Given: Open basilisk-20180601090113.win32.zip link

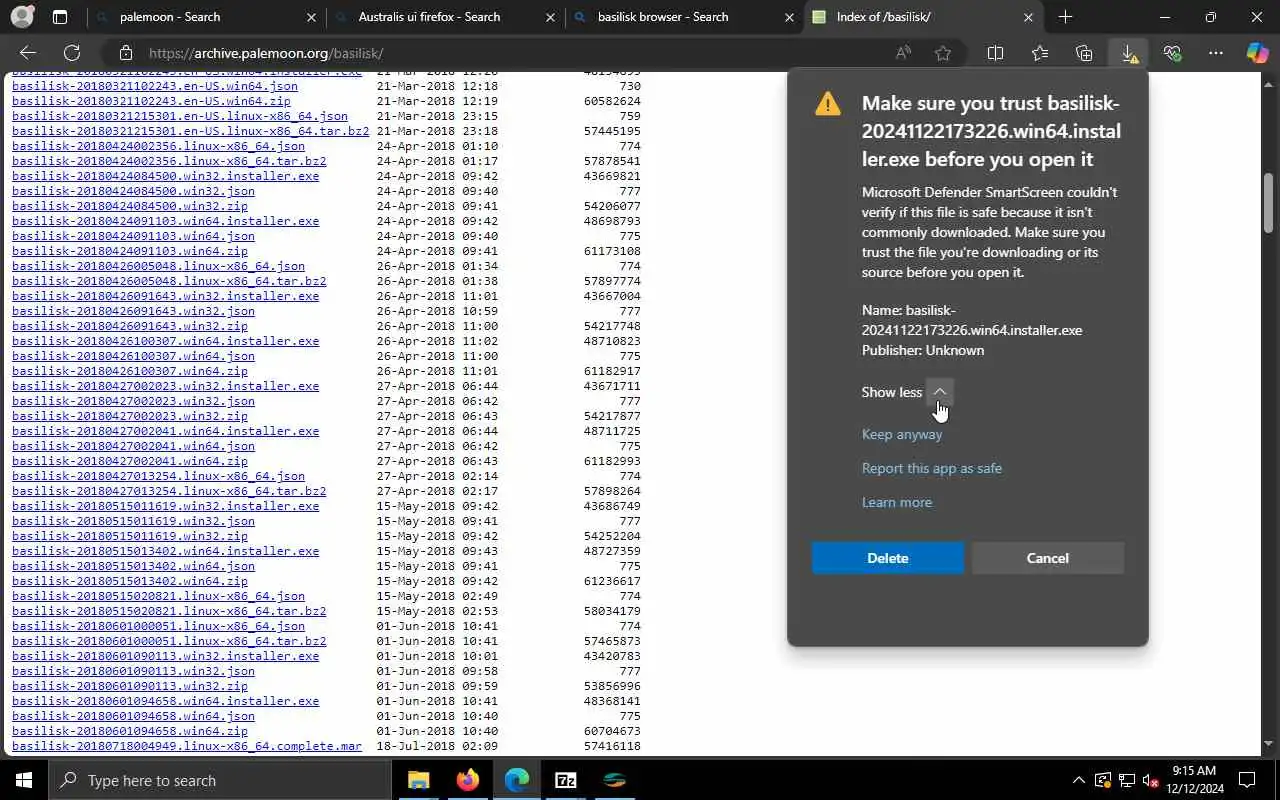Looking at the screenshot, I should tap(130, 686).
